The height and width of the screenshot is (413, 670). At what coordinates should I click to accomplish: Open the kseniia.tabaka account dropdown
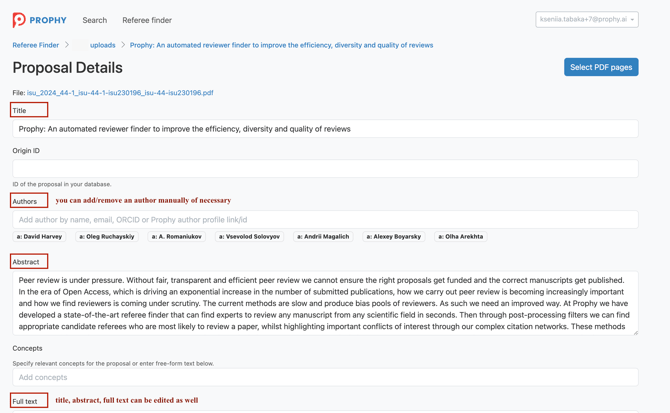587,20
